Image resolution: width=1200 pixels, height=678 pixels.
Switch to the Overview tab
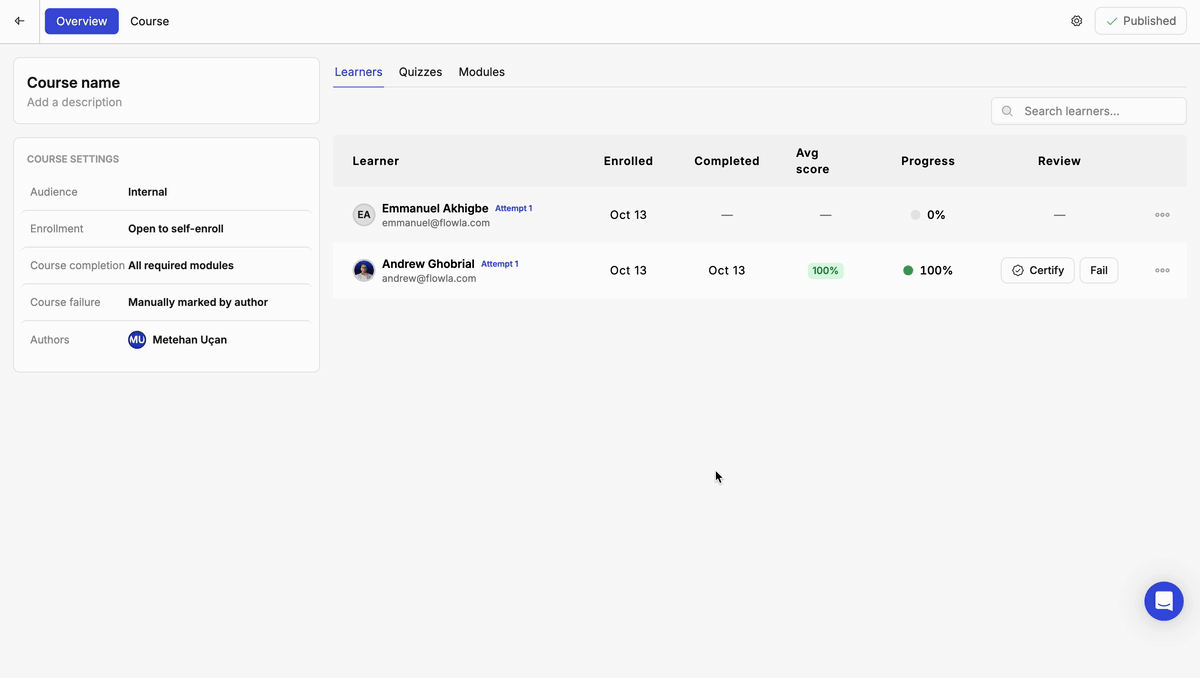coord(82,21)
